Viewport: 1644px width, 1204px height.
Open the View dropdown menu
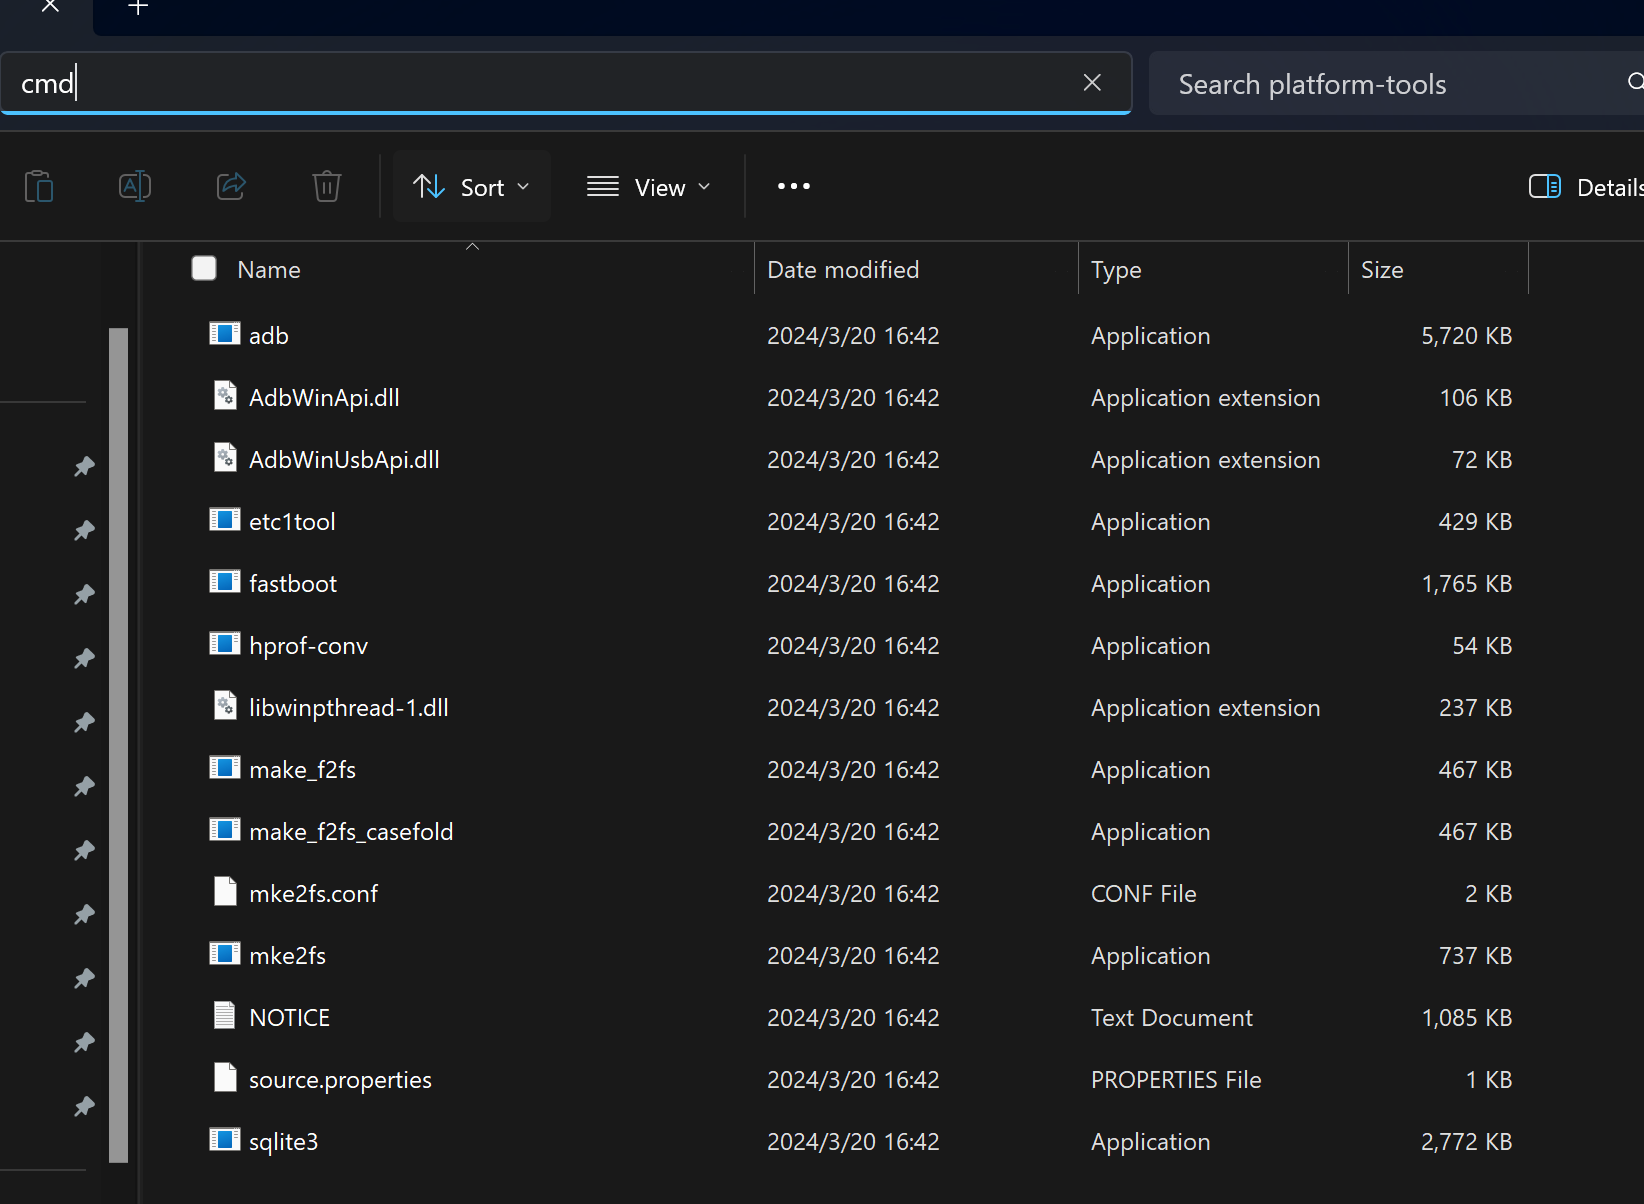(649, 187)
